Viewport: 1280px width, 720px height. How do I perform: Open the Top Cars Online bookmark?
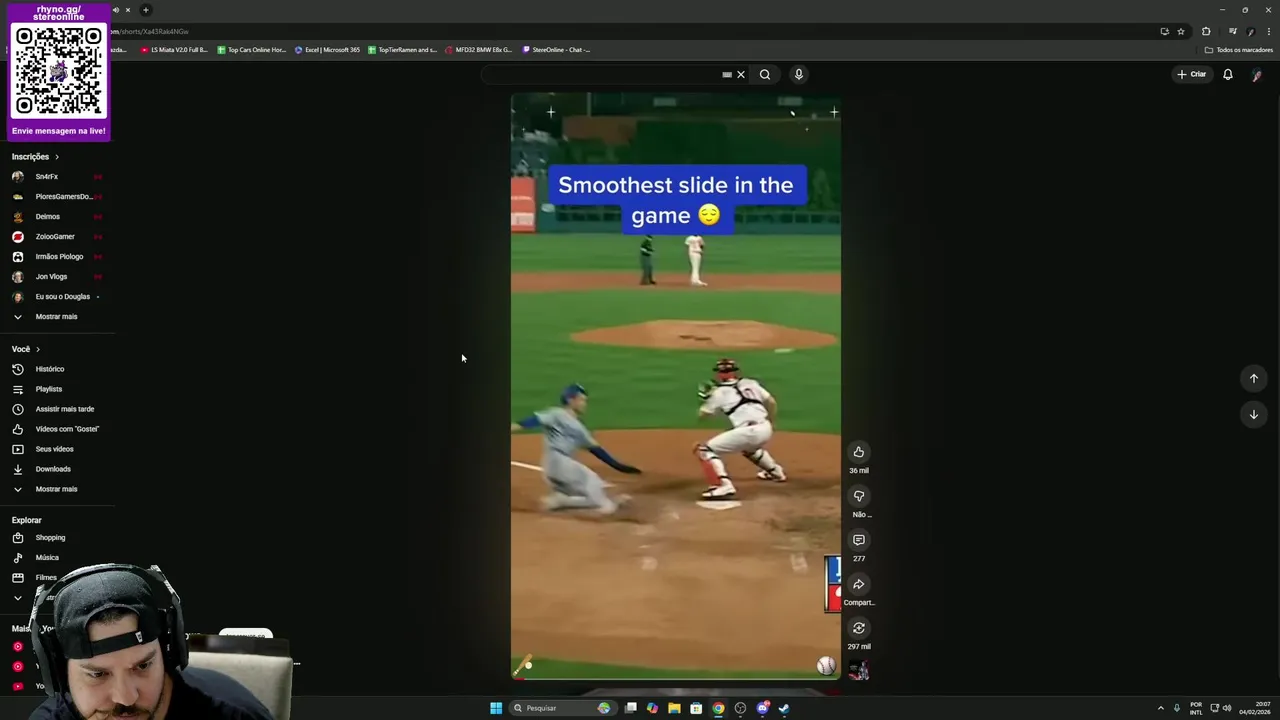pyautogui.click(x=252, y=50)
